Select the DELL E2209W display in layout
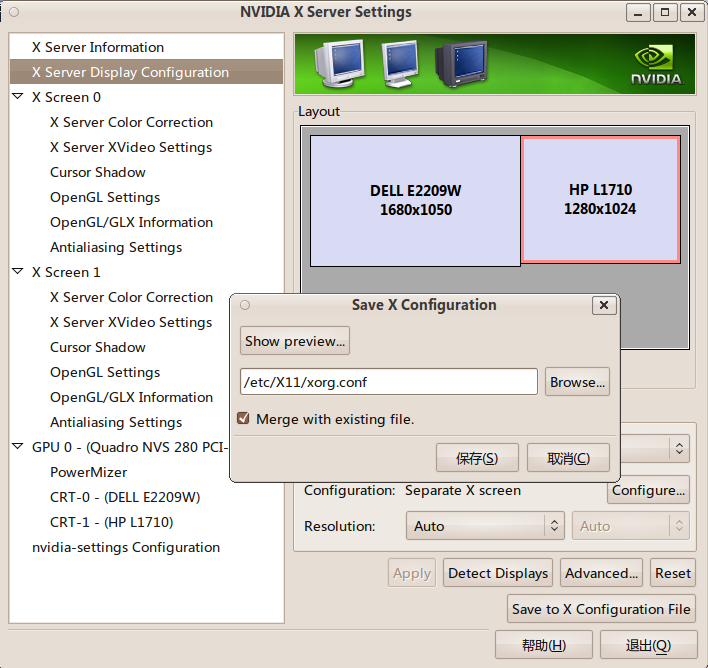The image size is (708, 668). click(x=415, y=201)
